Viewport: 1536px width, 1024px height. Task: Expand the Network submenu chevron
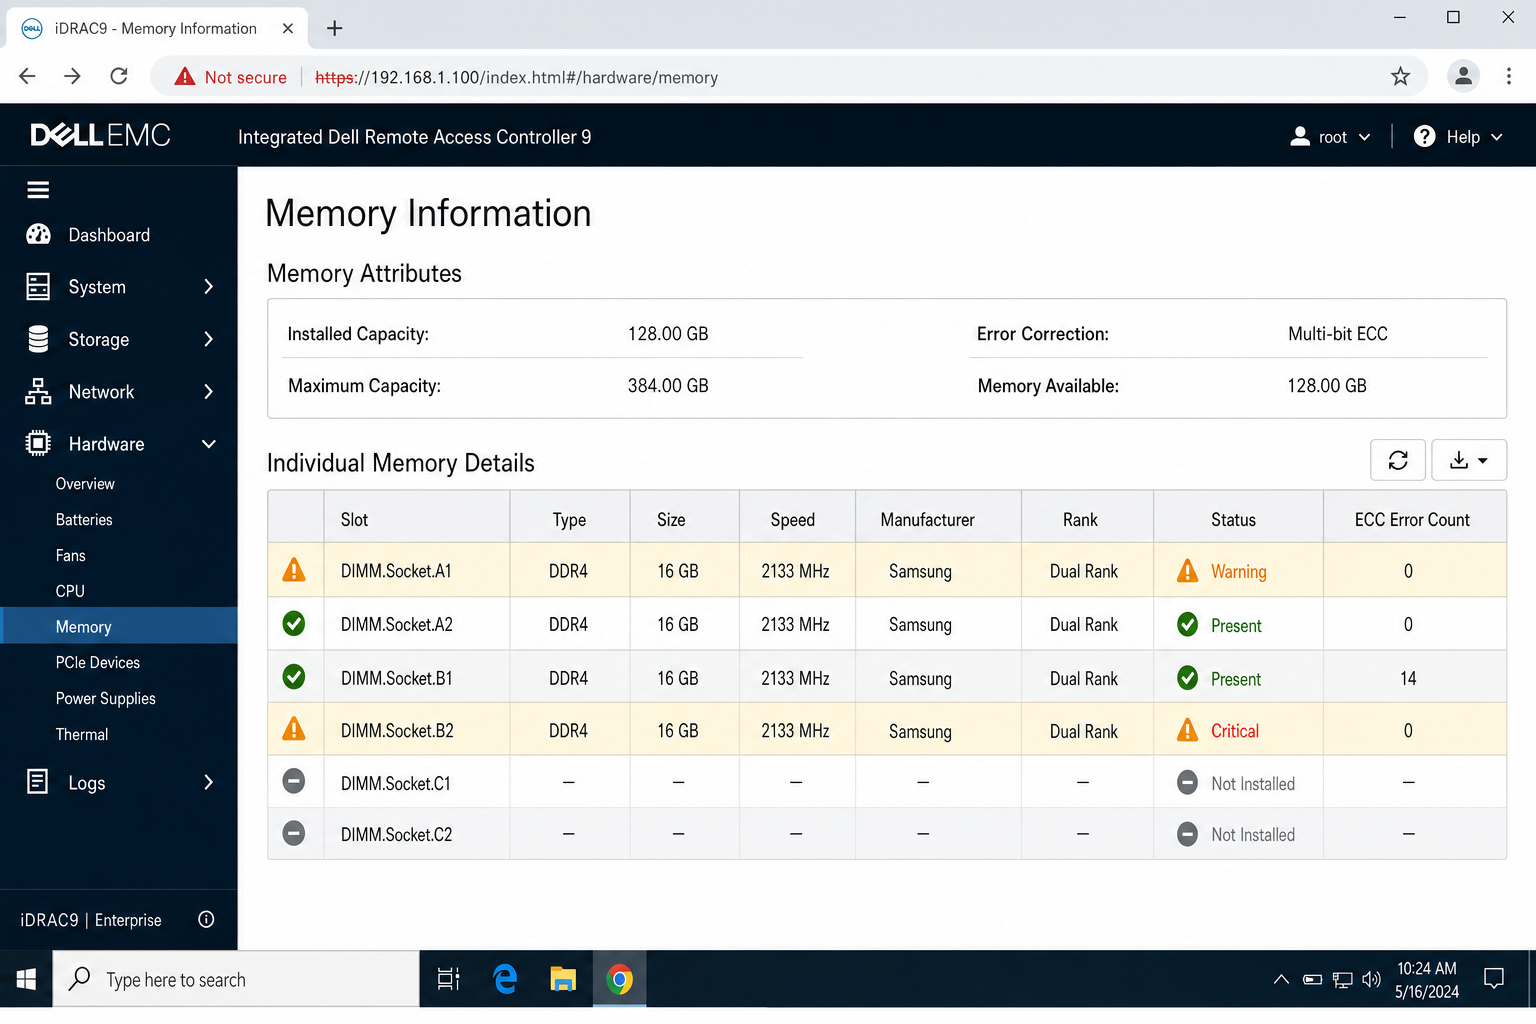tap(208, 392)
